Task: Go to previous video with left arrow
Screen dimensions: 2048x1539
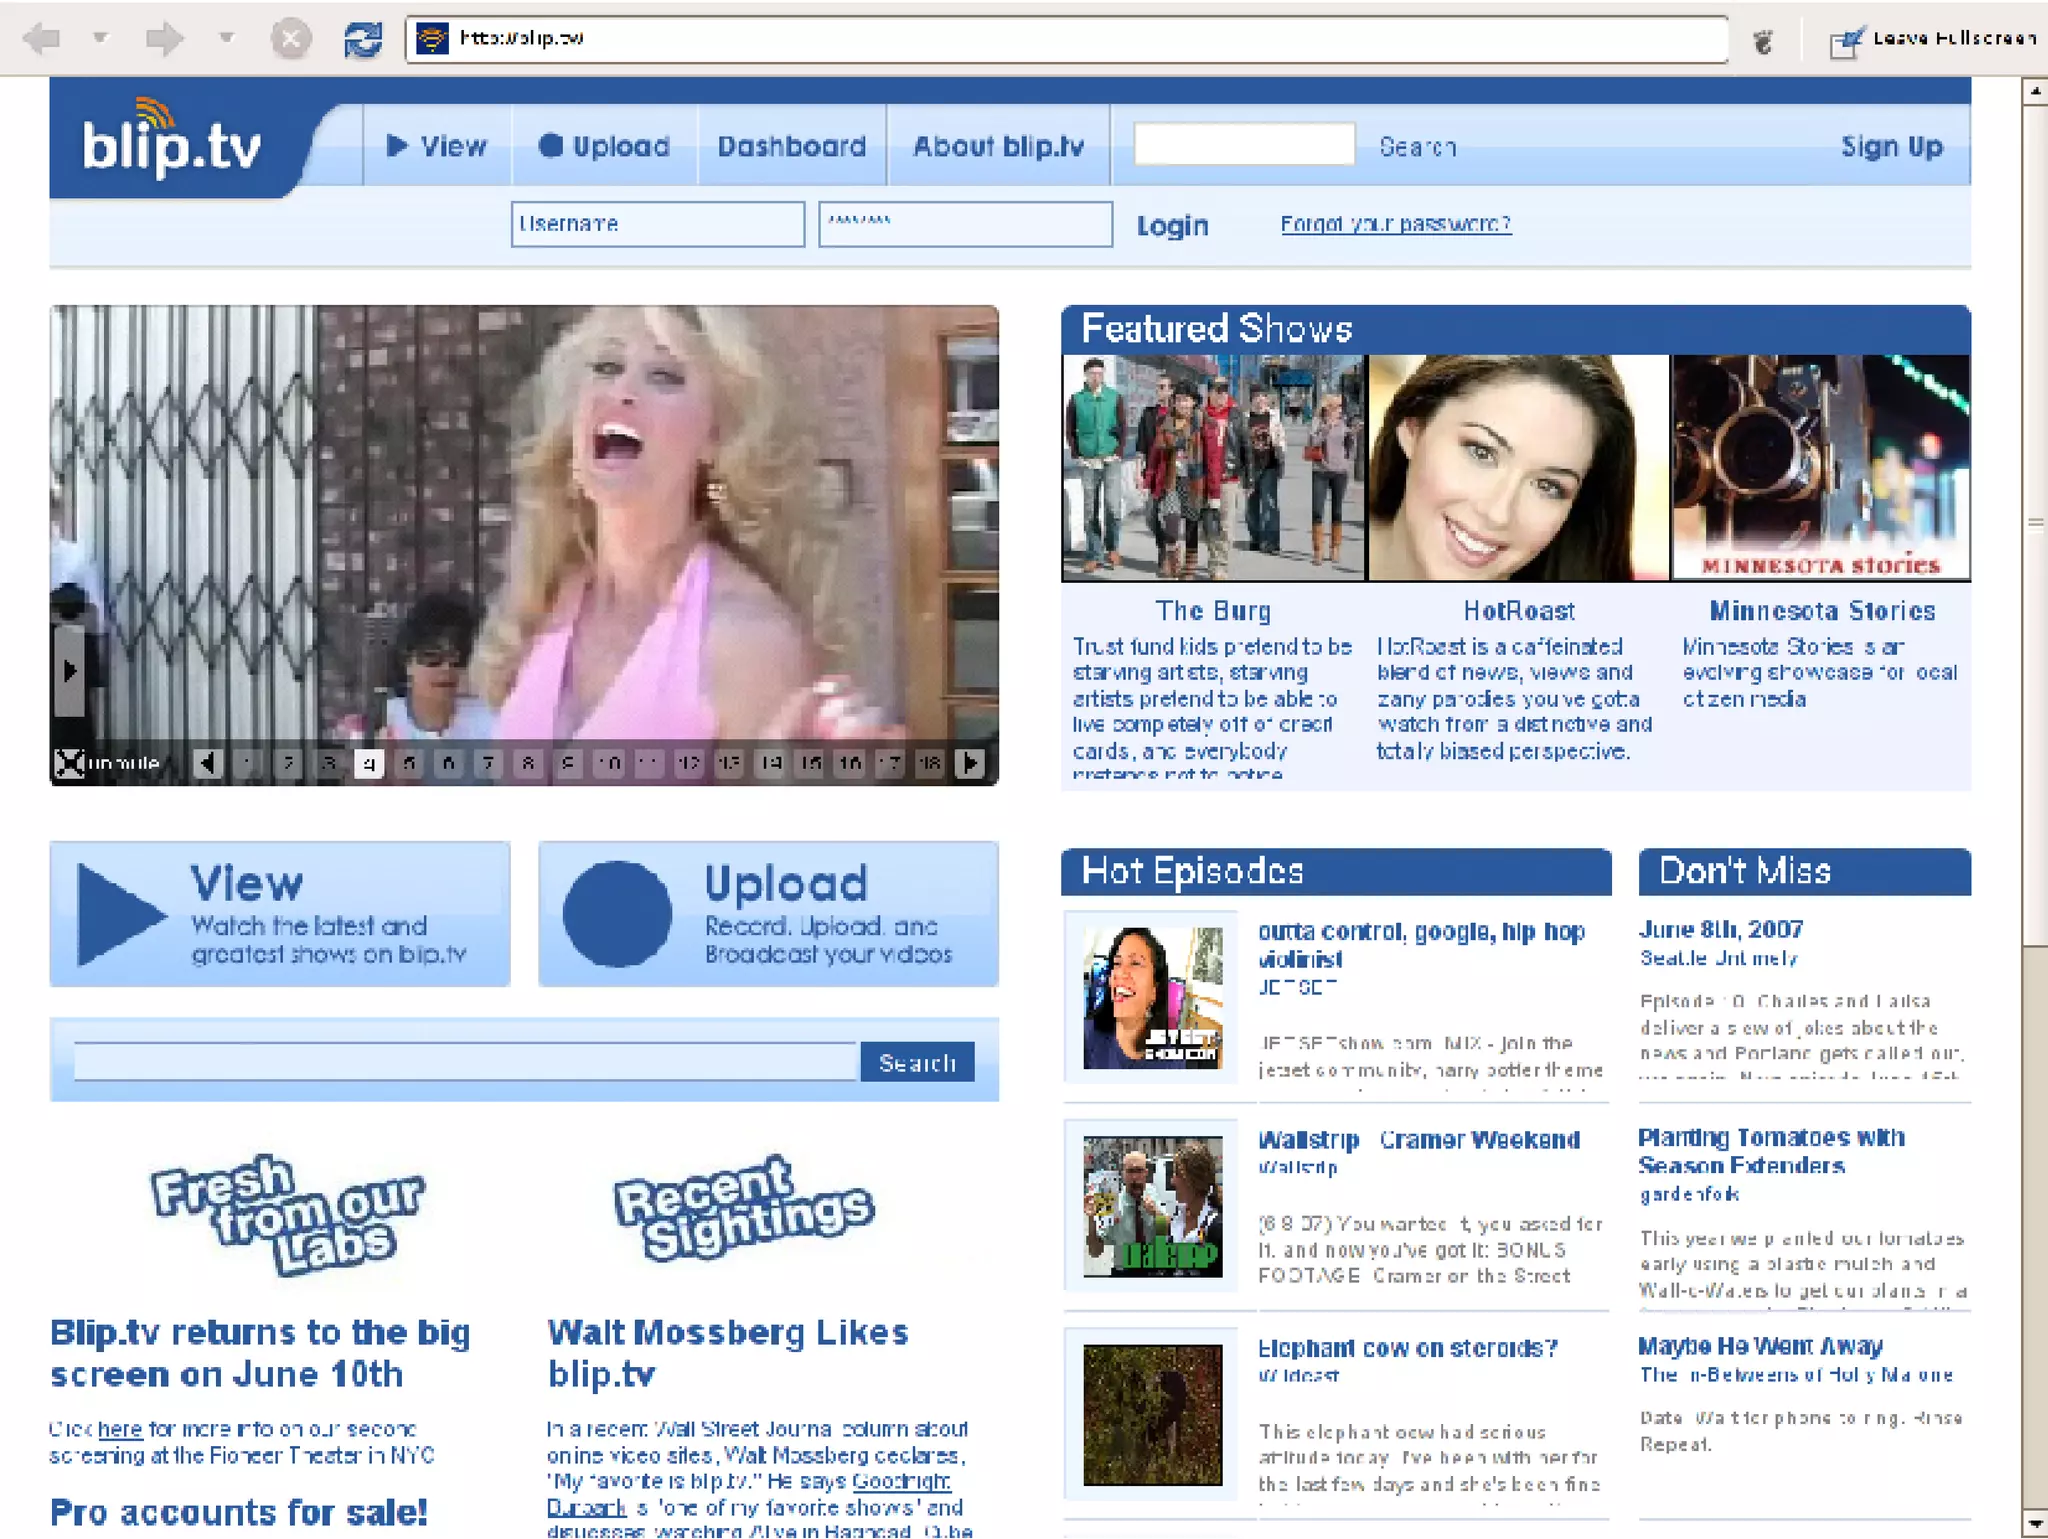Action: pyautogui.click(x=208, y=763)
